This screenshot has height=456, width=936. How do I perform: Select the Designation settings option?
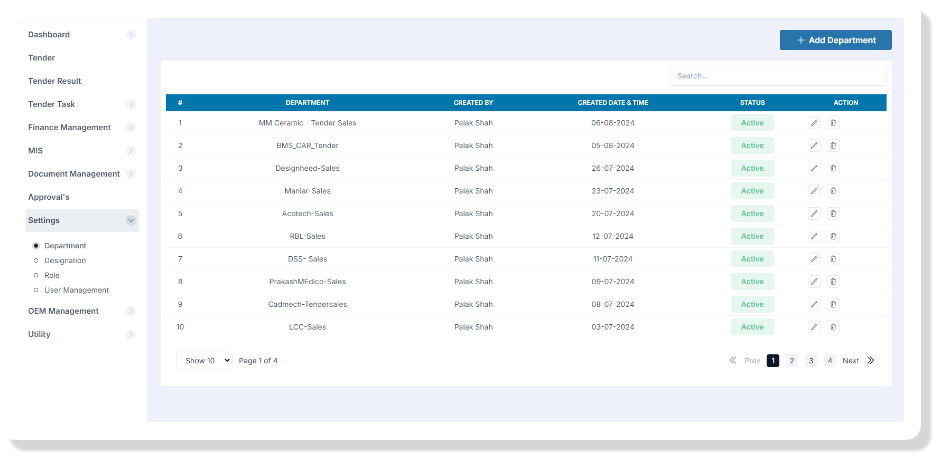65,261
